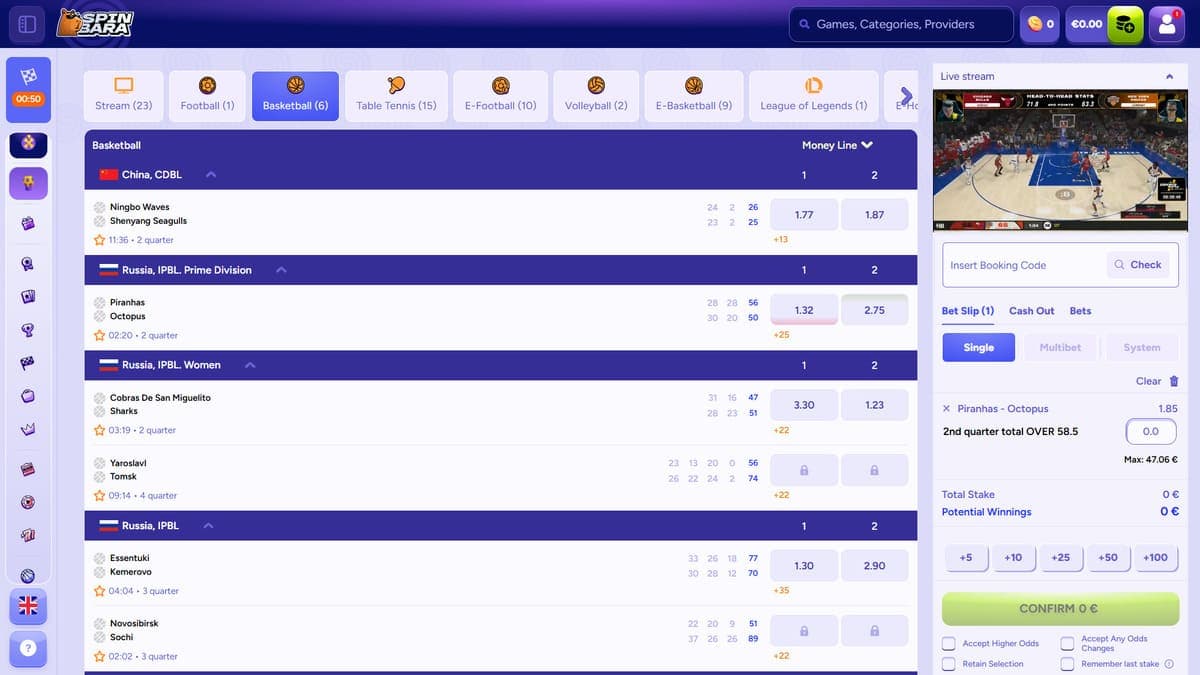Favorite the Yaroslavl vs Tomsk star
Viewport: 1200px width, 675px height.
(99, 495)
